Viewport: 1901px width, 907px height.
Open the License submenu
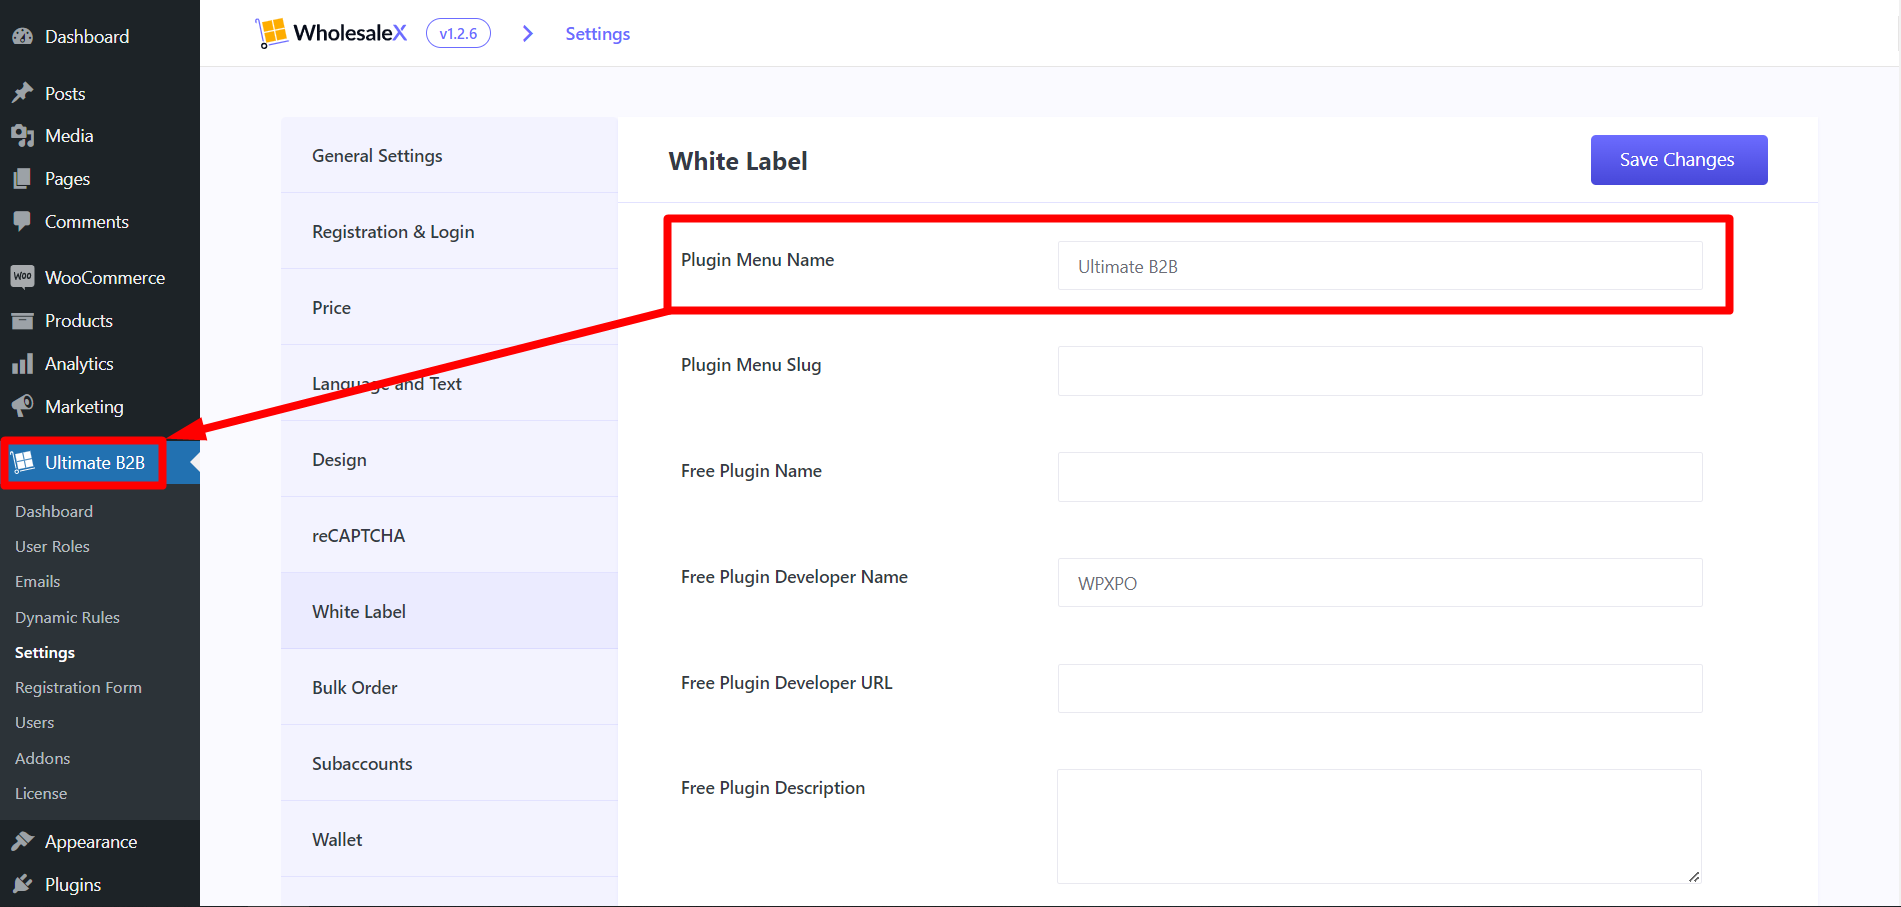41,793
